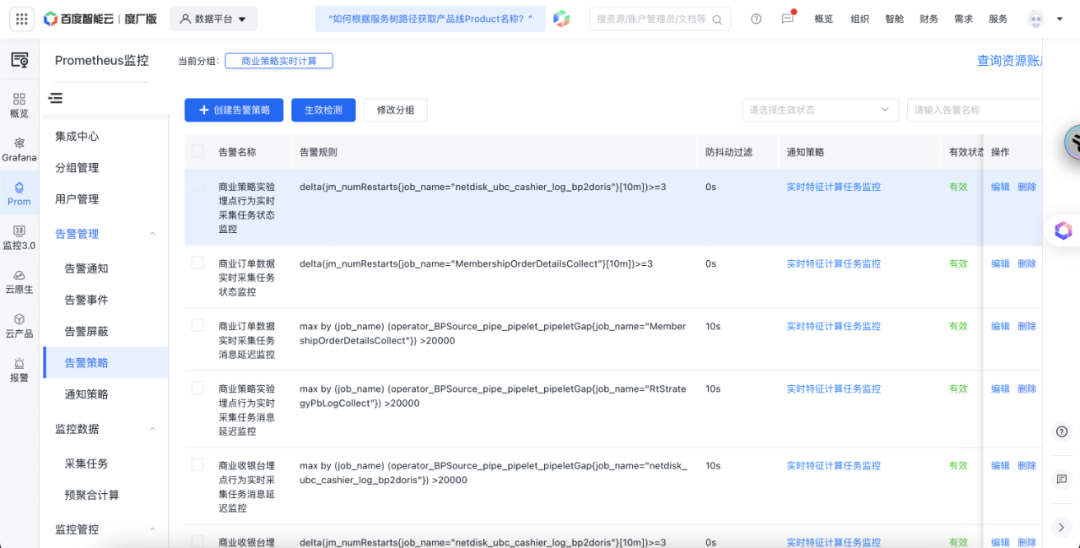The height and width of the screenshot is (548, 1080).
Task: Check the 商业策略实验埋点行为实时采集任务状态监控 row
Action: point(198,187)
